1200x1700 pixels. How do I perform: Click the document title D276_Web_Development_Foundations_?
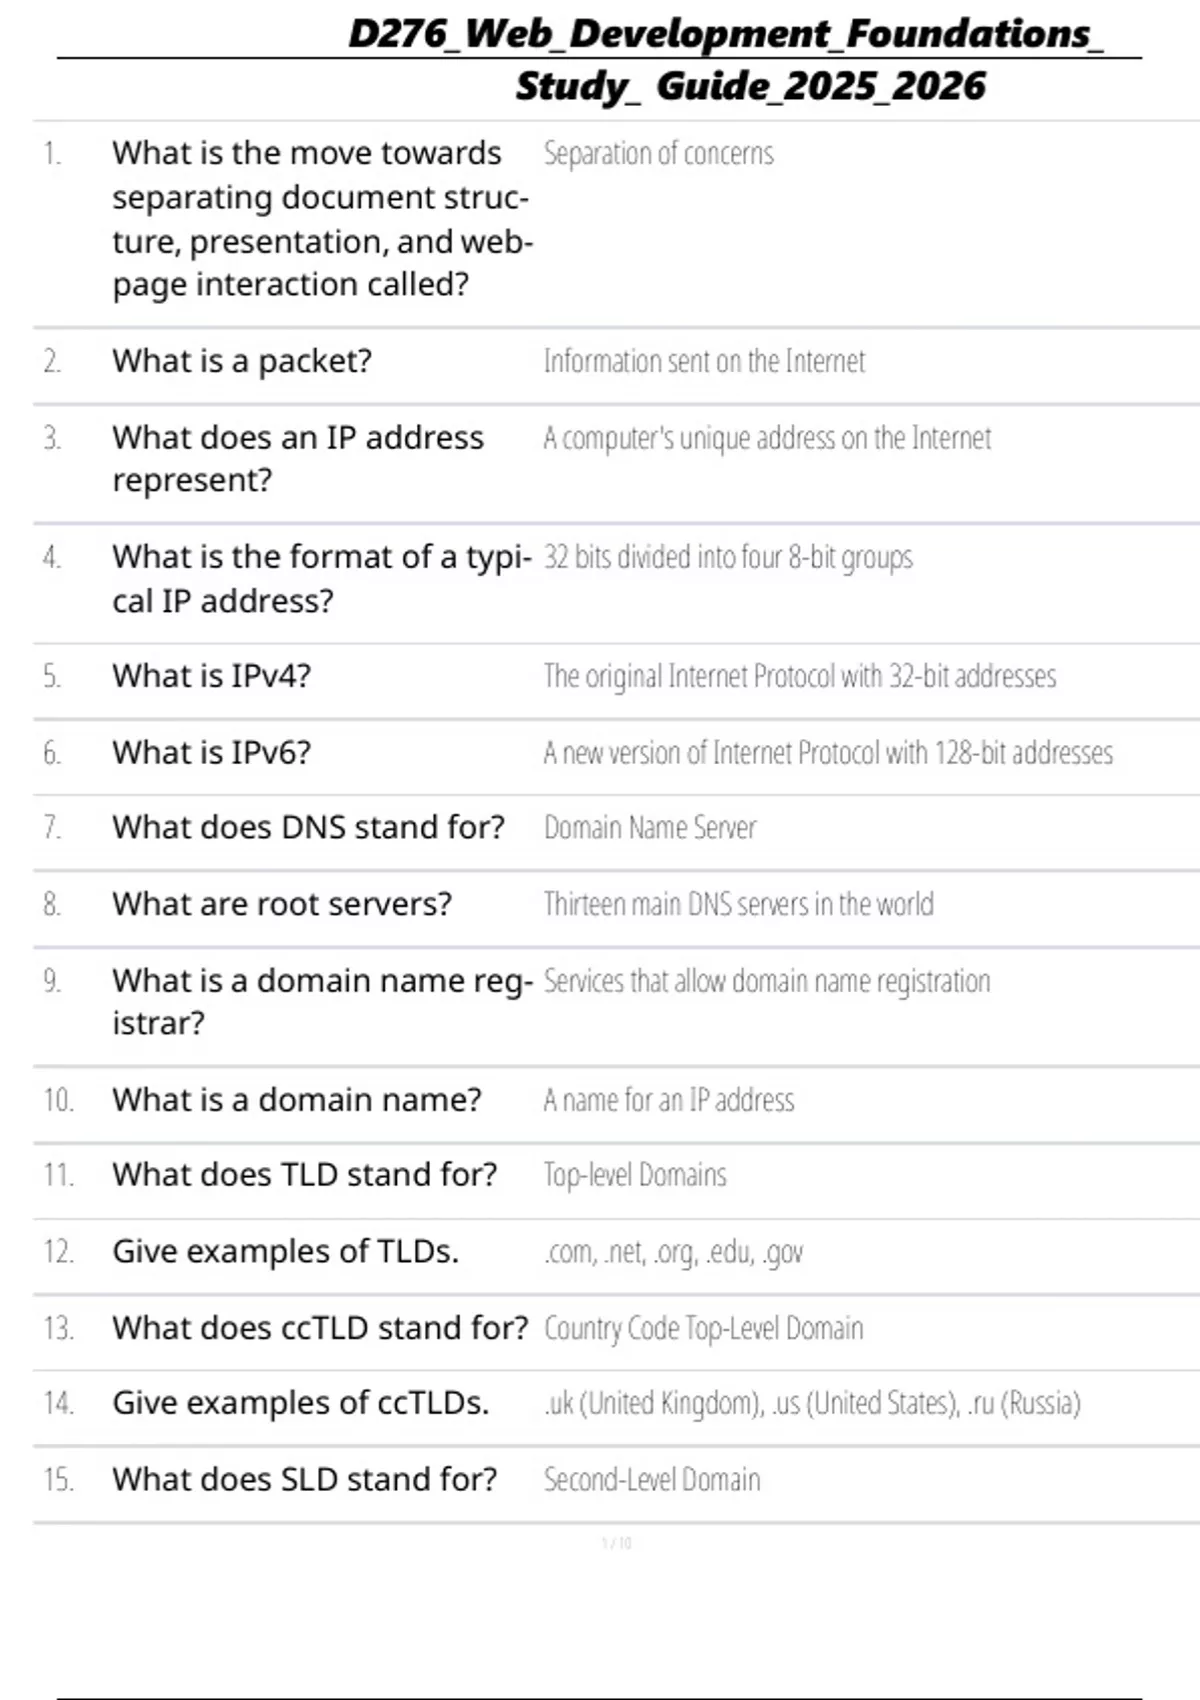pos(726,34)
